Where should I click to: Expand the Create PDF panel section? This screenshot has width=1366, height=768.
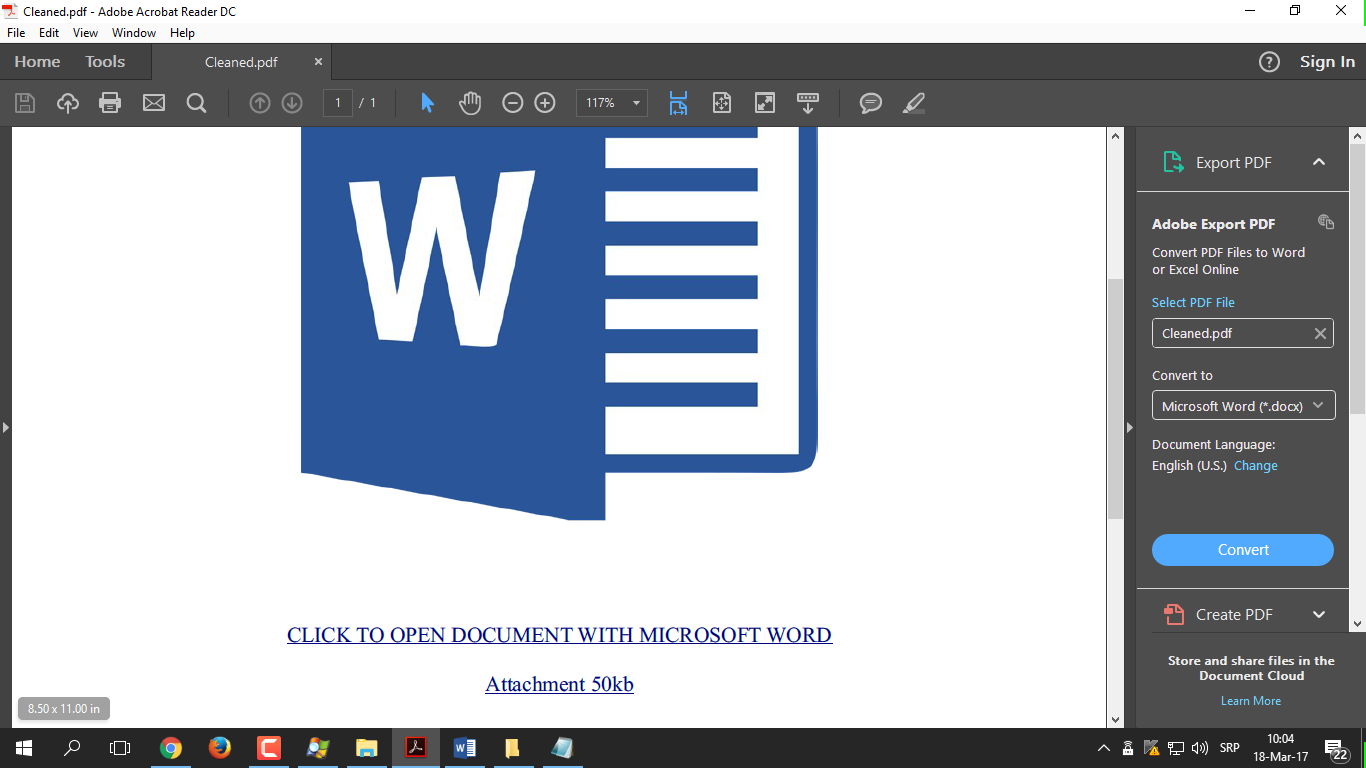(1318, 615)
